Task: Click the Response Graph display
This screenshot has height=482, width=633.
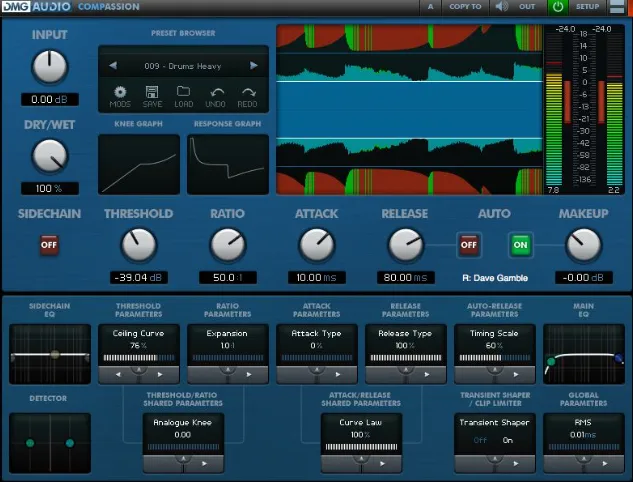Action: [228, 164]
